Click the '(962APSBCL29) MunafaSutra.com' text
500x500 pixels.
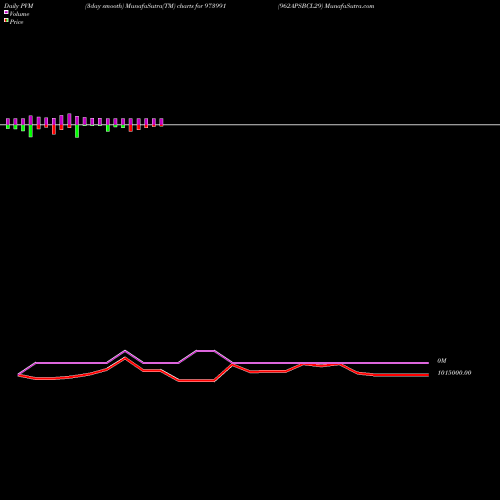pyautogui.click(x=326, y=6)
